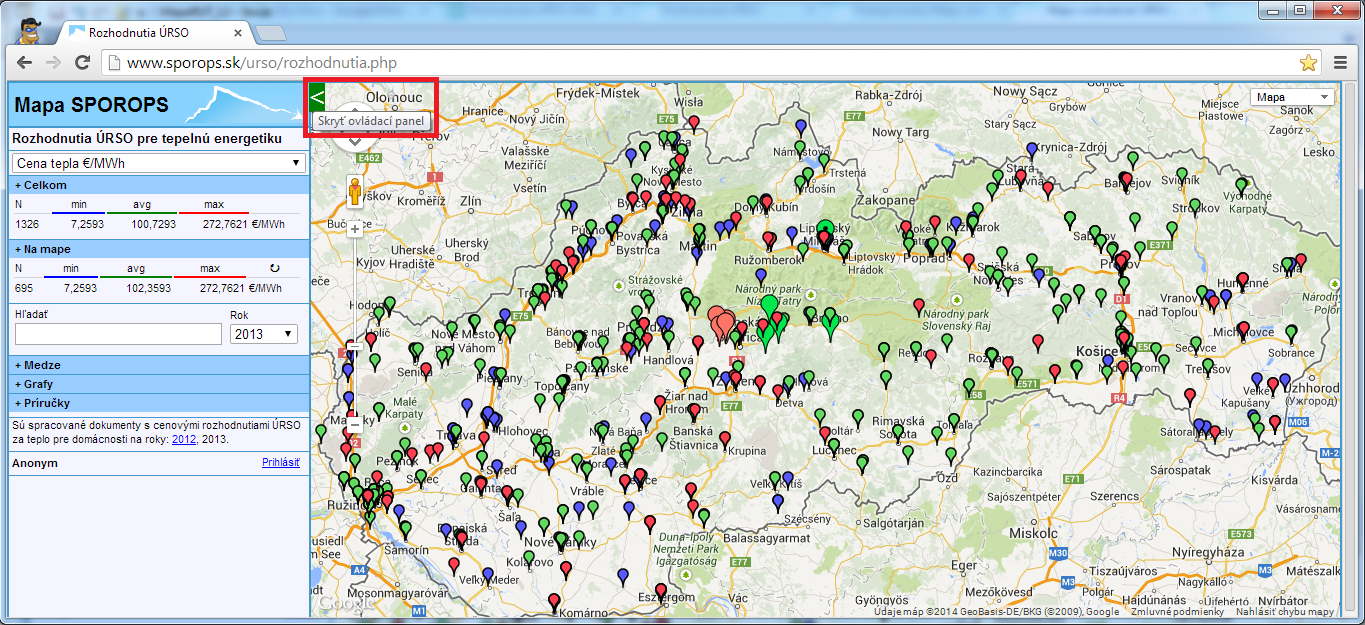Pick up the Street View pegman
Screen dimensions: 1365x625
(x=354, y=190)
